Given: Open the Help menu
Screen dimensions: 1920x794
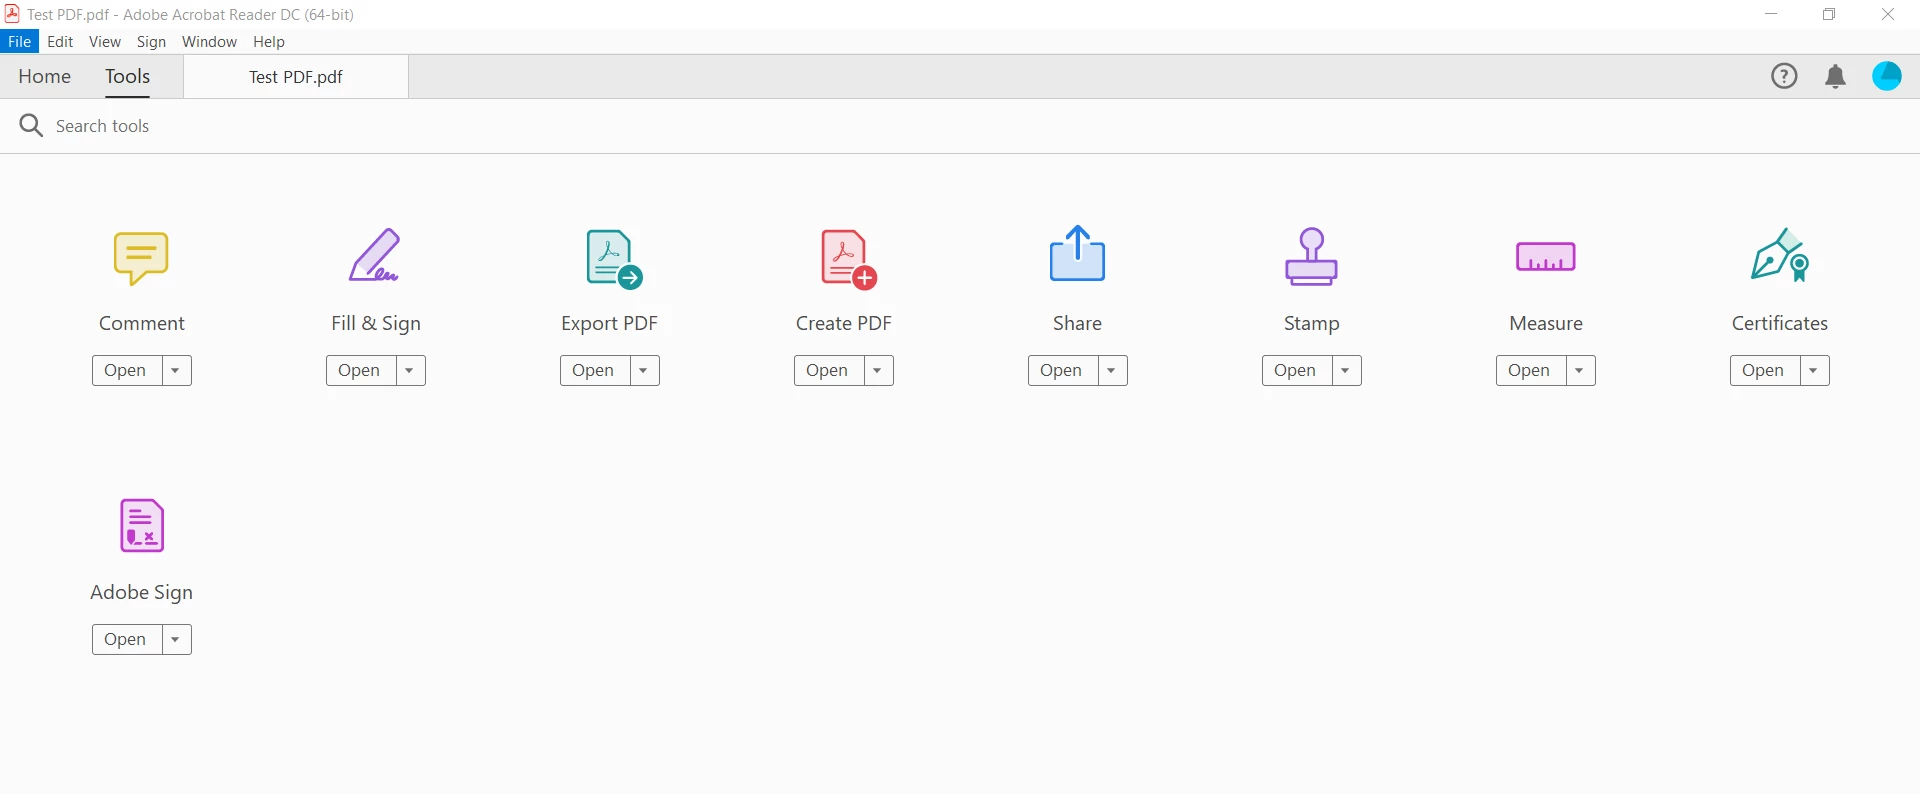Looking at the screenshot, I should [x=269, y=41].
